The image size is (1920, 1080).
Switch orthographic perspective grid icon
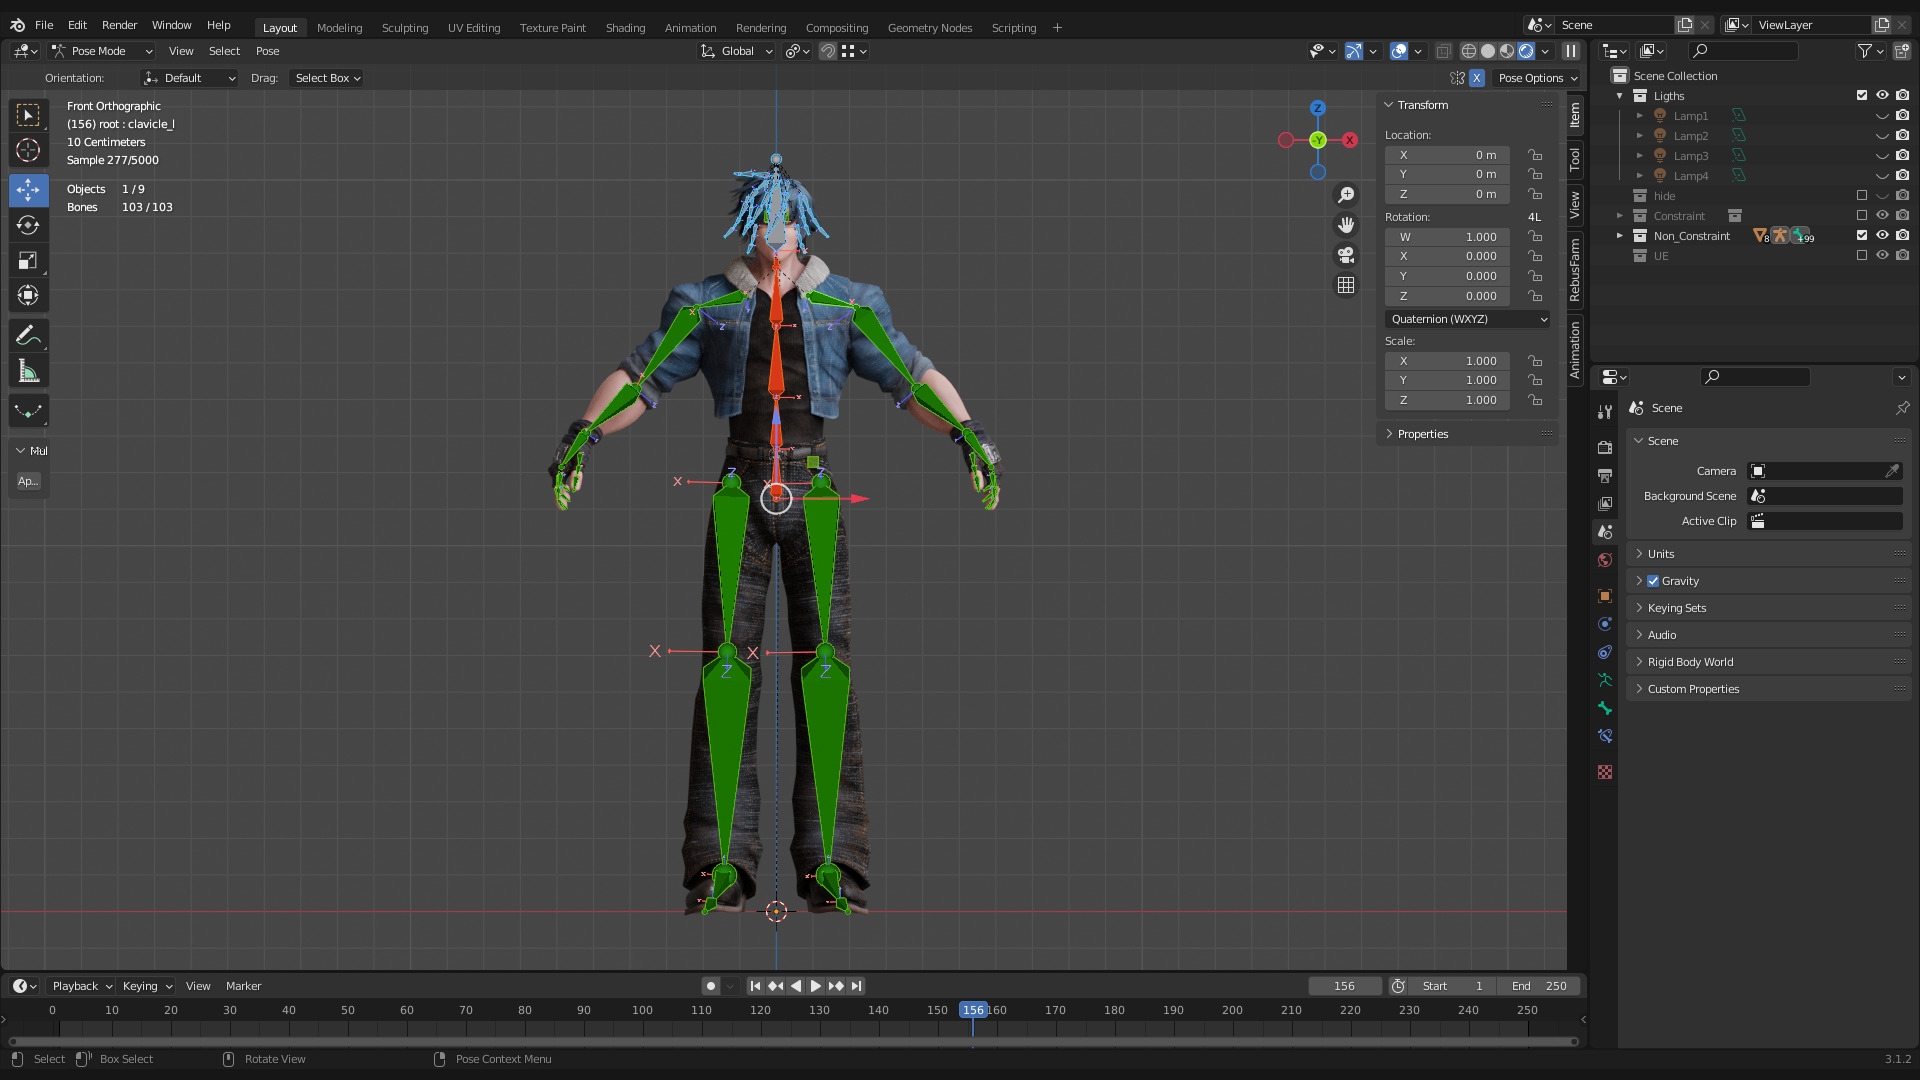coord(1346,285)
